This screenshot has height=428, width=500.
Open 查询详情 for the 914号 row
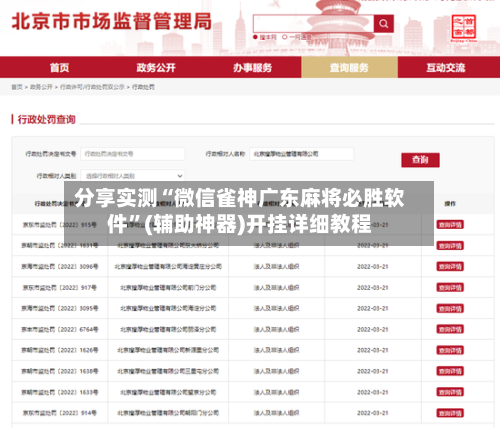[x=450, y=413]
